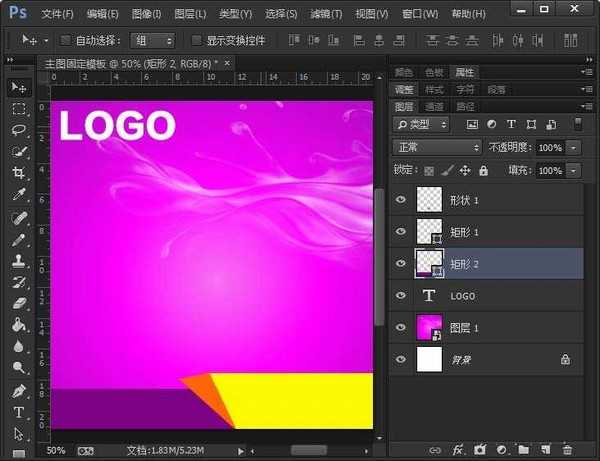Select the Crop tool
600x461 pixels.
coord(18,173)
